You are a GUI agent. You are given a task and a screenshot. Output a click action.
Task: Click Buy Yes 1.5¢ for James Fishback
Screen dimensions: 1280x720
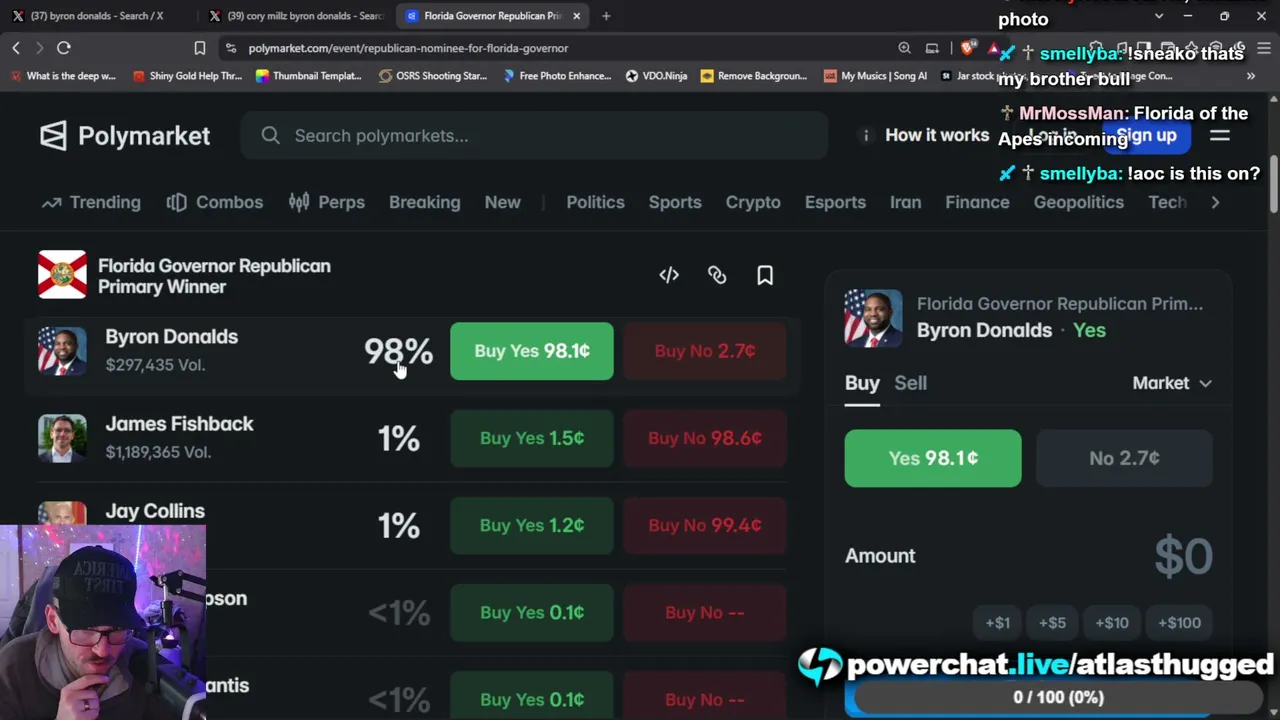click(532, 438)
